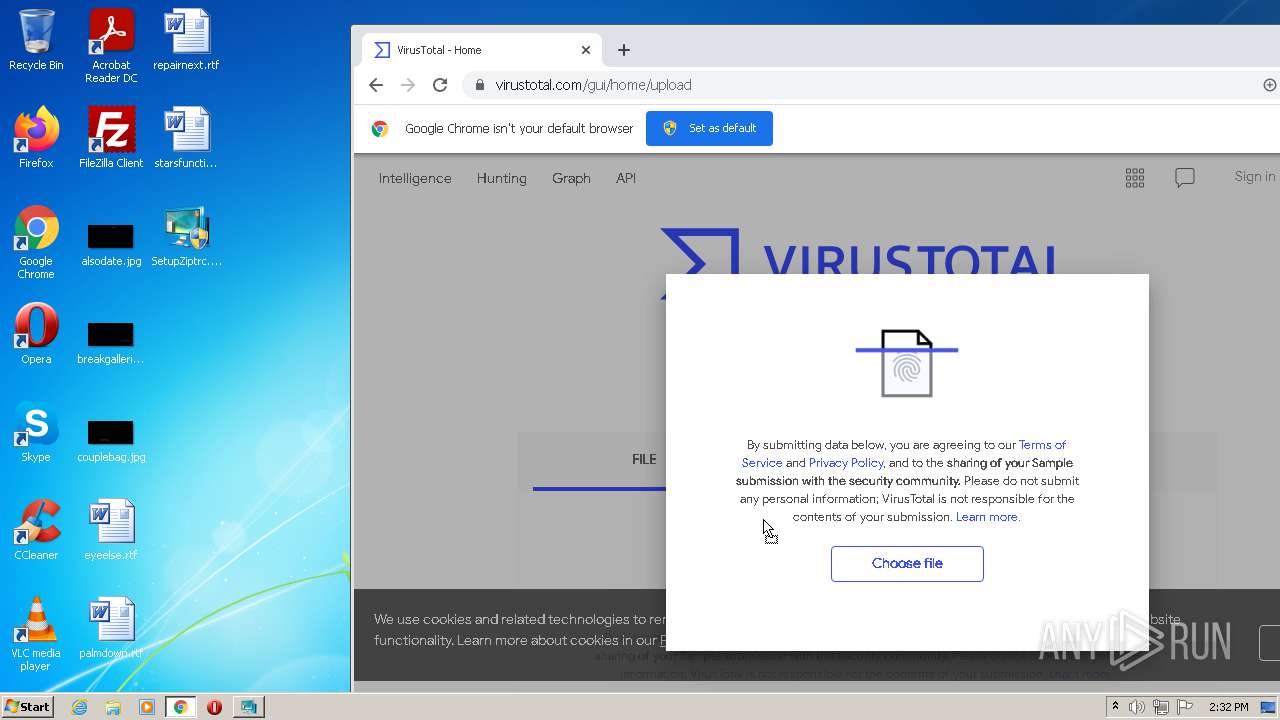The image size is (1280, 720).
Task: Open Windows Explorer folder taskbar icon
Action: coord(113,707)
